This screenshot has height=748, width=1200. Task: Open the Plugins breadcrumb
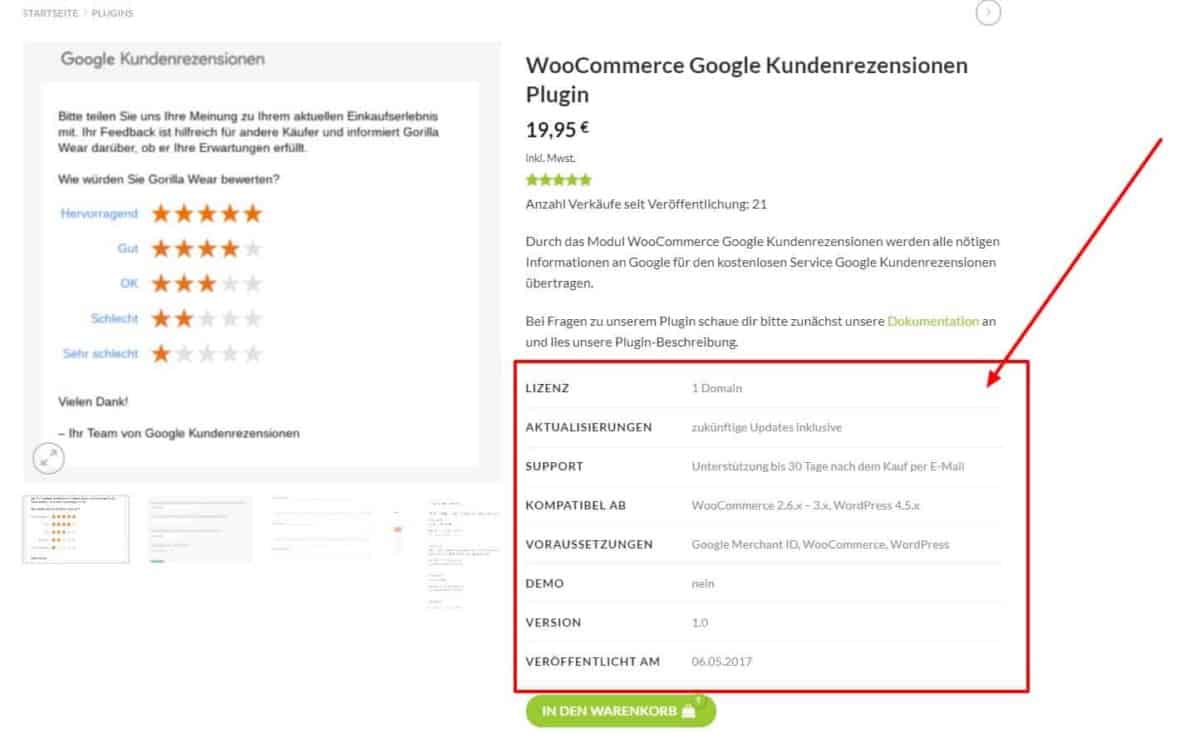112,13
